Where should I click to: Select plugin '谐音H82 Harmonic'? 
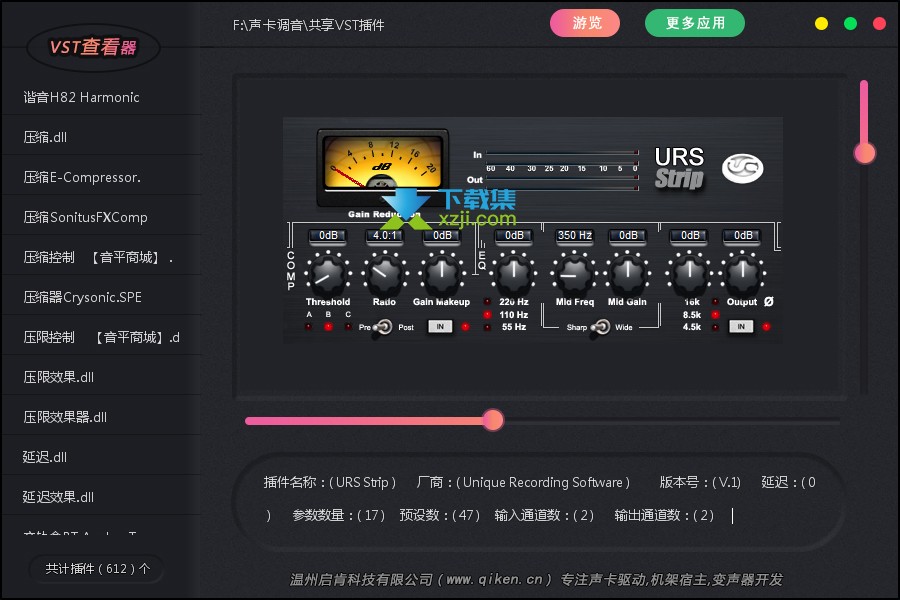102,97
